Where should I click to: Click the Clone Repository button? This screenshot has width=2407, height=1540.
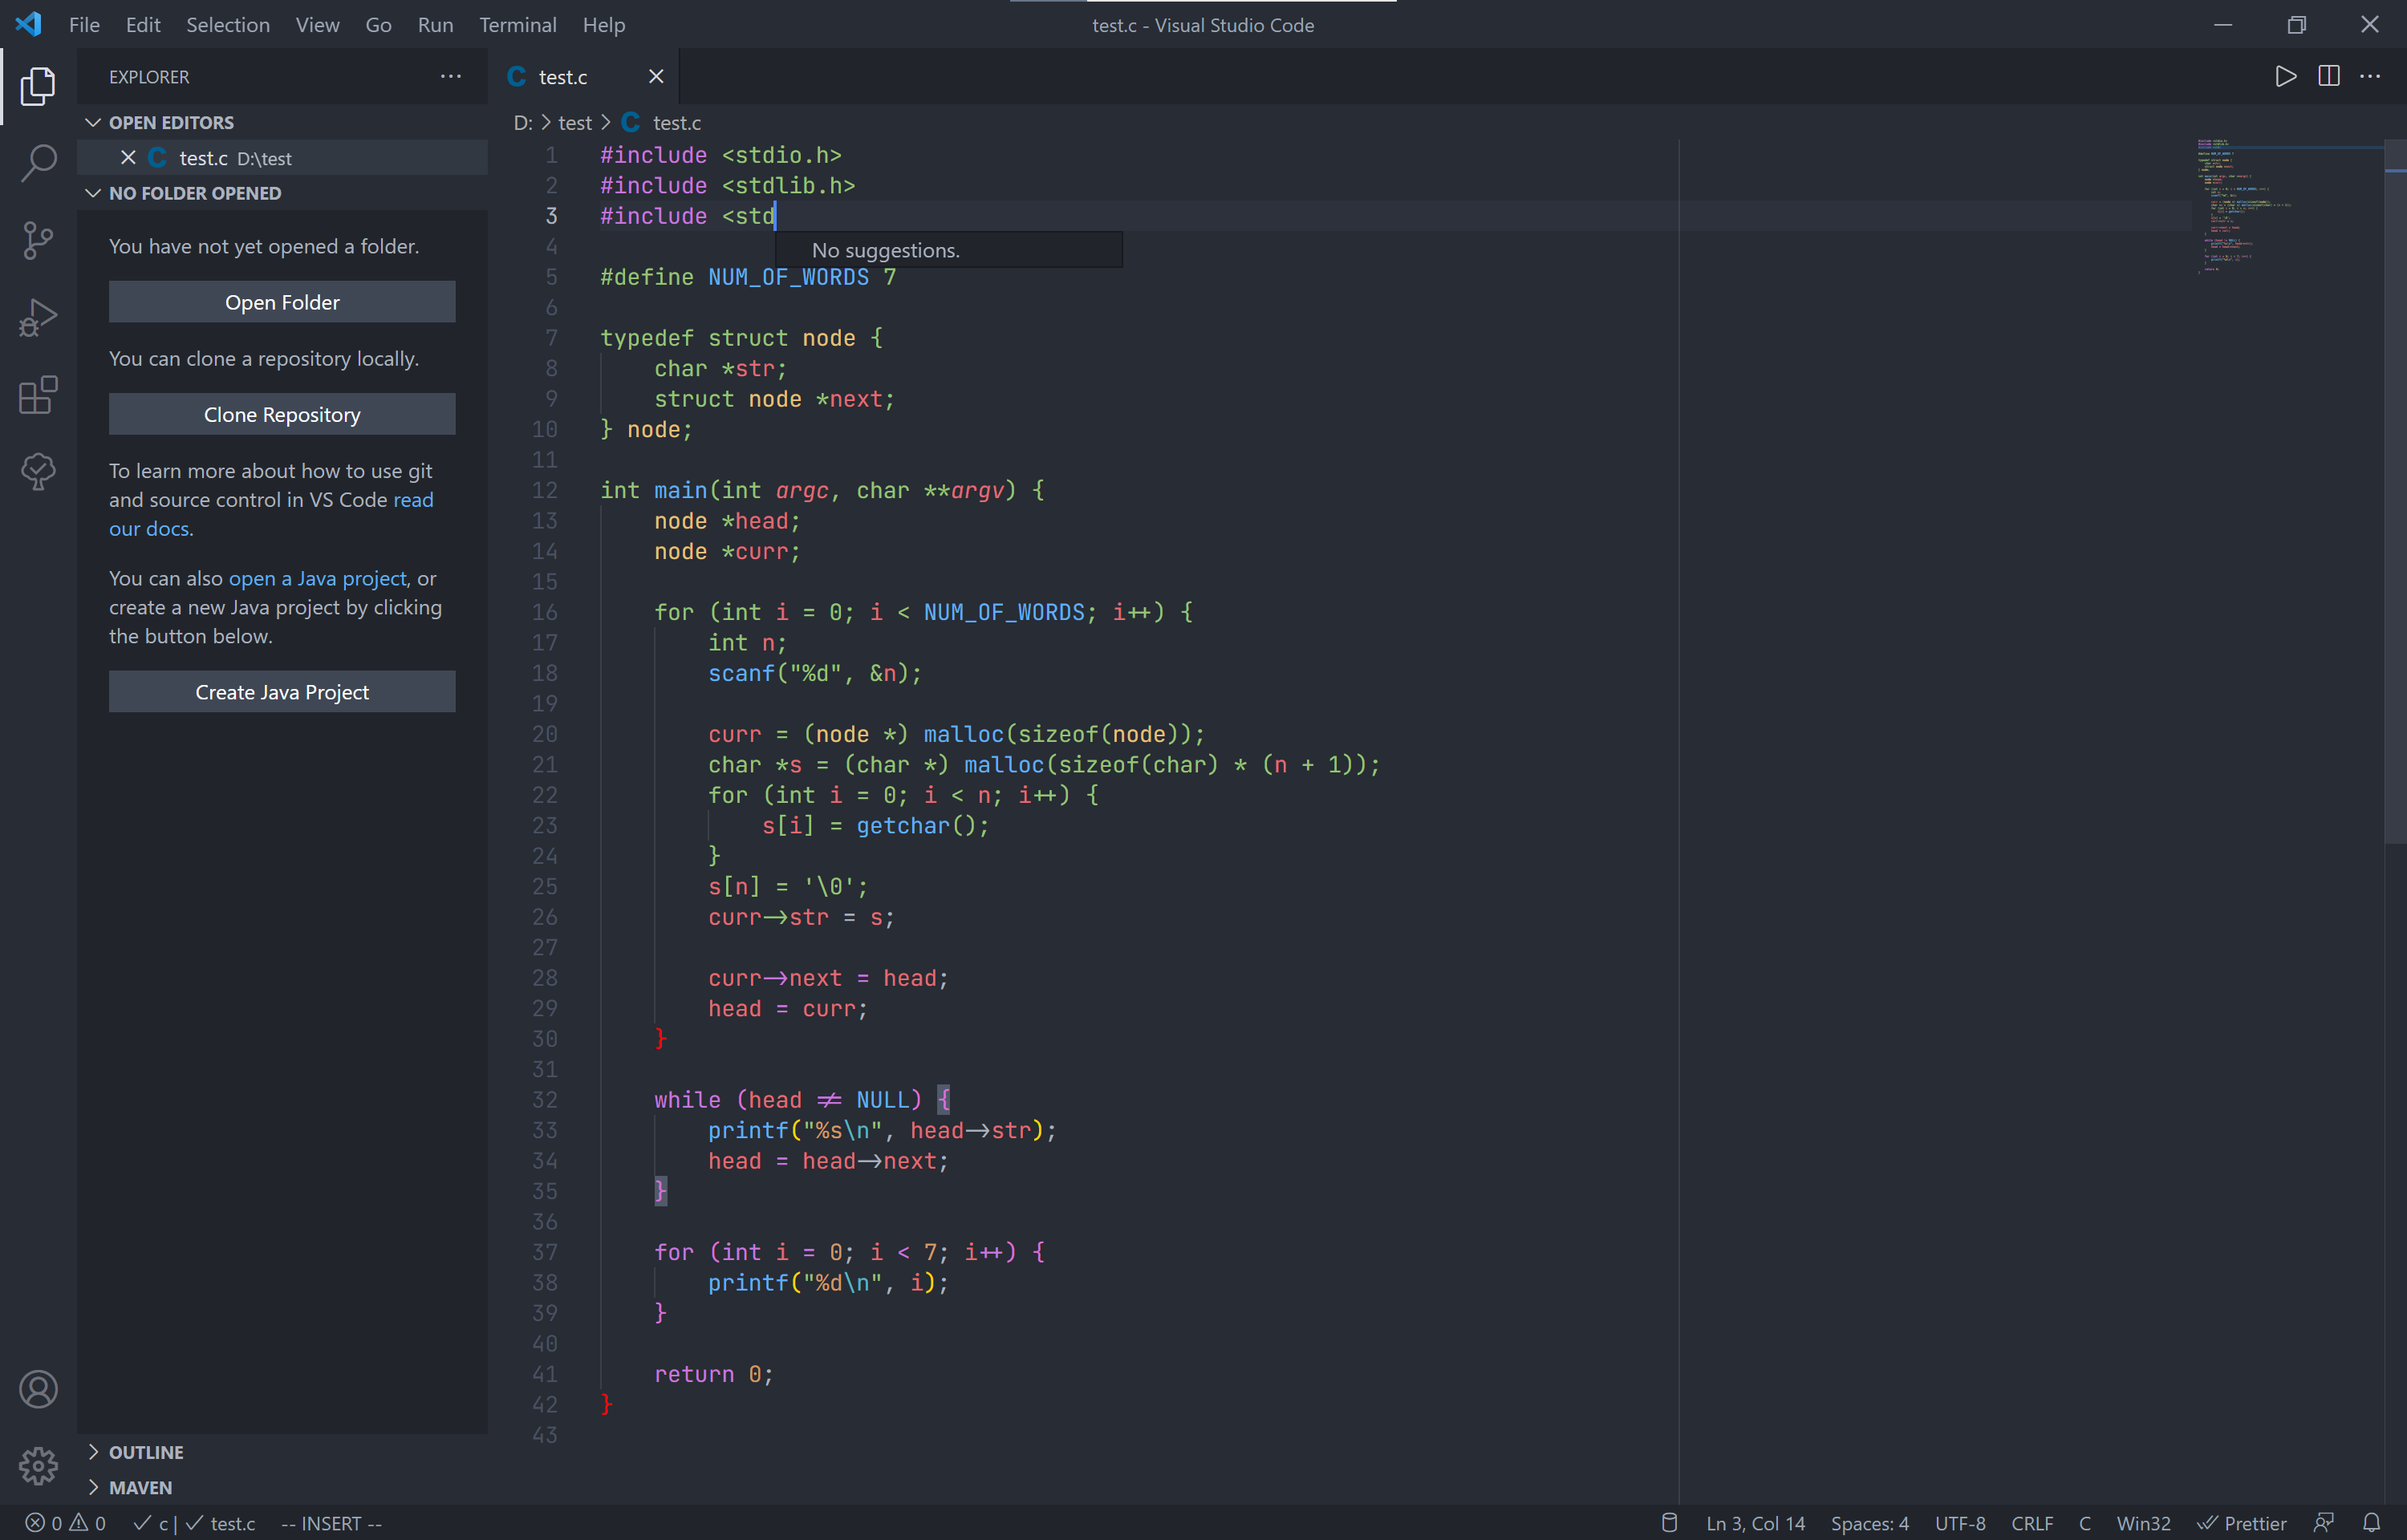click(x=282, y=413)
